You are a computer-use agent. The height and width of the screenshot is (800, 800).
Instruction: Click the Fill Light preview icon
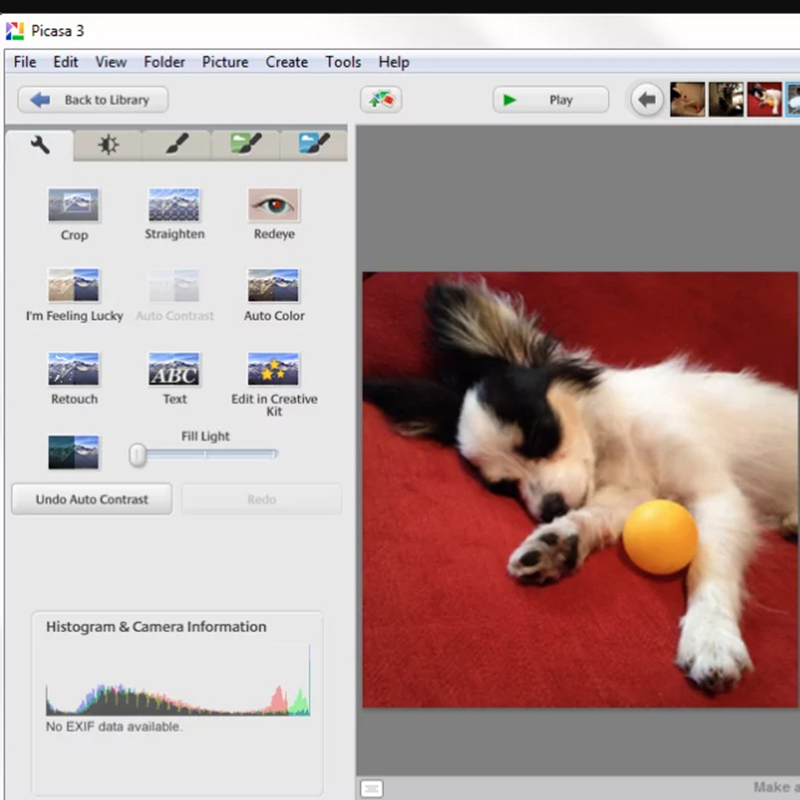(x=74, y=452)
